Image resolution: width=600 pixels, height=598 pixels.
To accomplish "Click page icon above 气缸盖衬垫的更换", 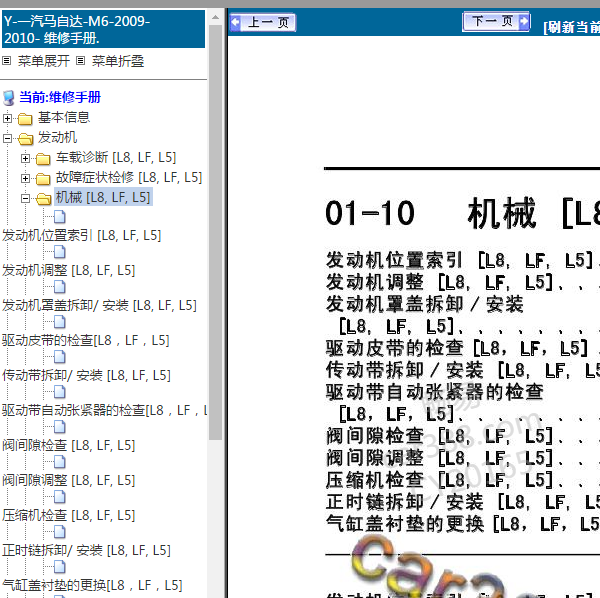I will click(x=59, y=566).
